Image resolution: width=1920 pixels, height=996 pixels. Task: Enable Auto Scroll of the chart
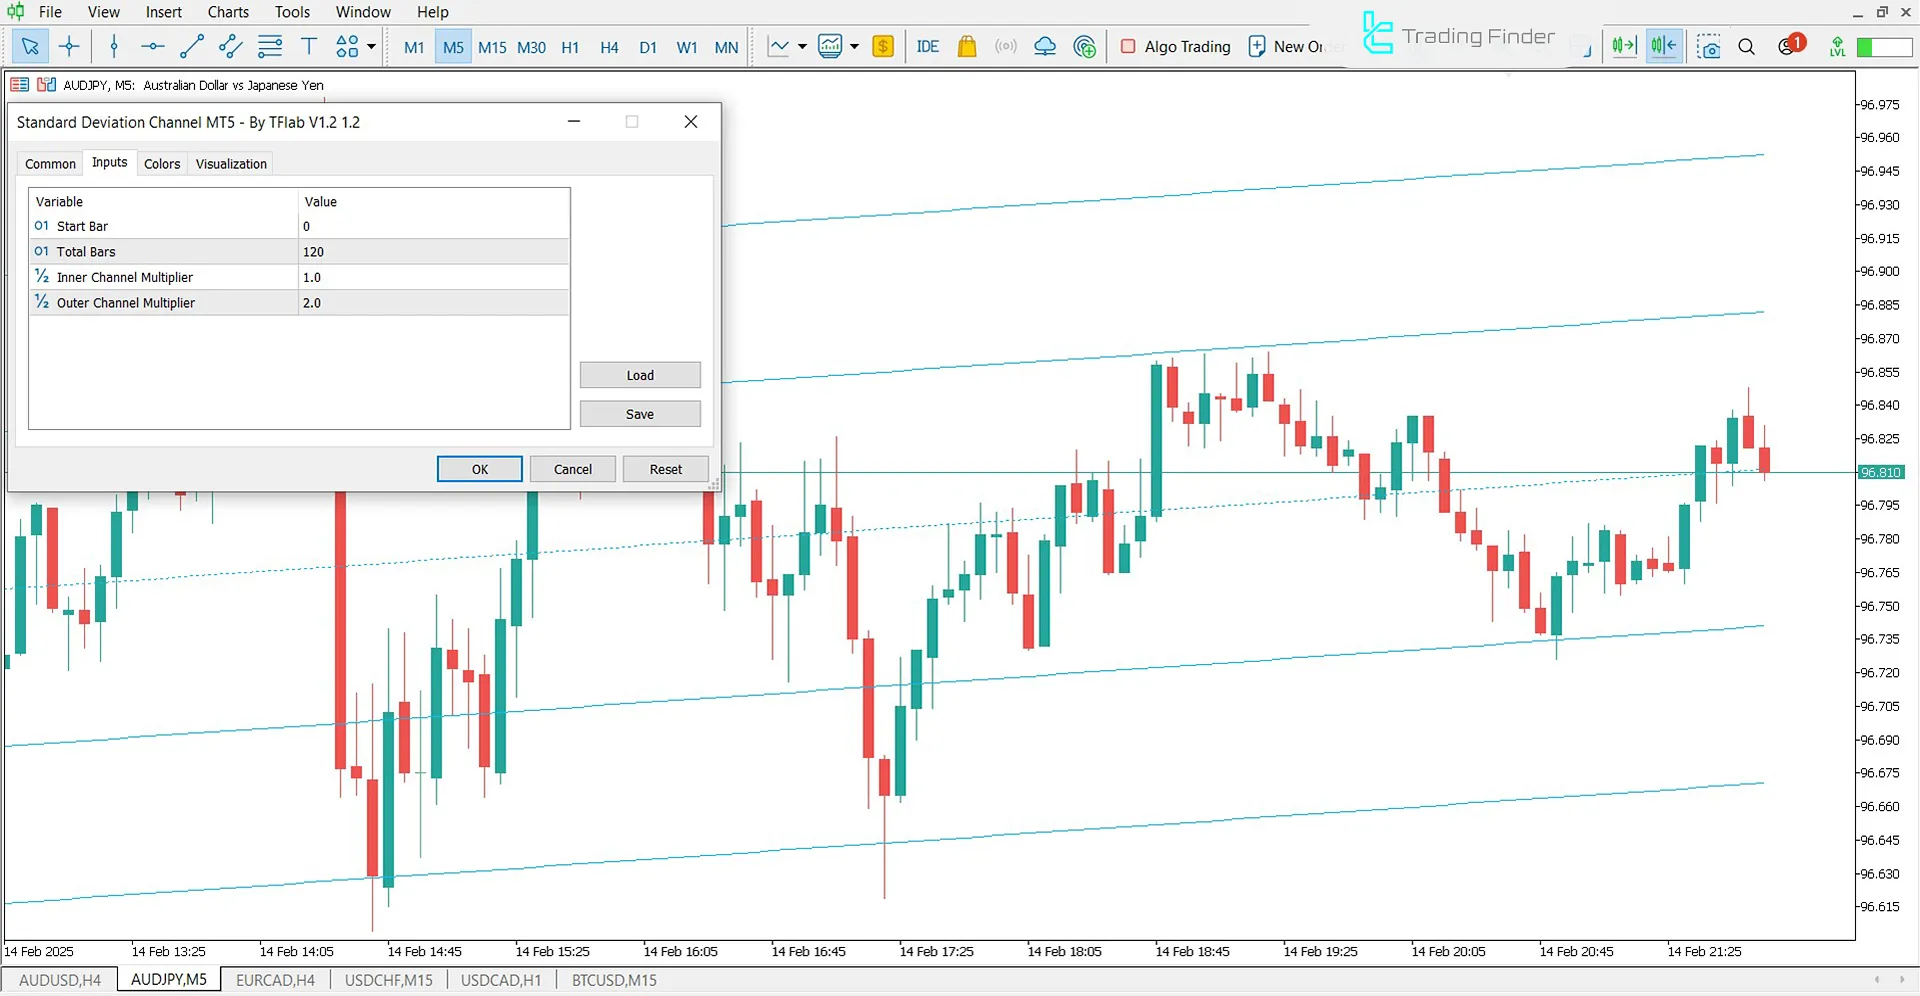tap(1623, 46)
